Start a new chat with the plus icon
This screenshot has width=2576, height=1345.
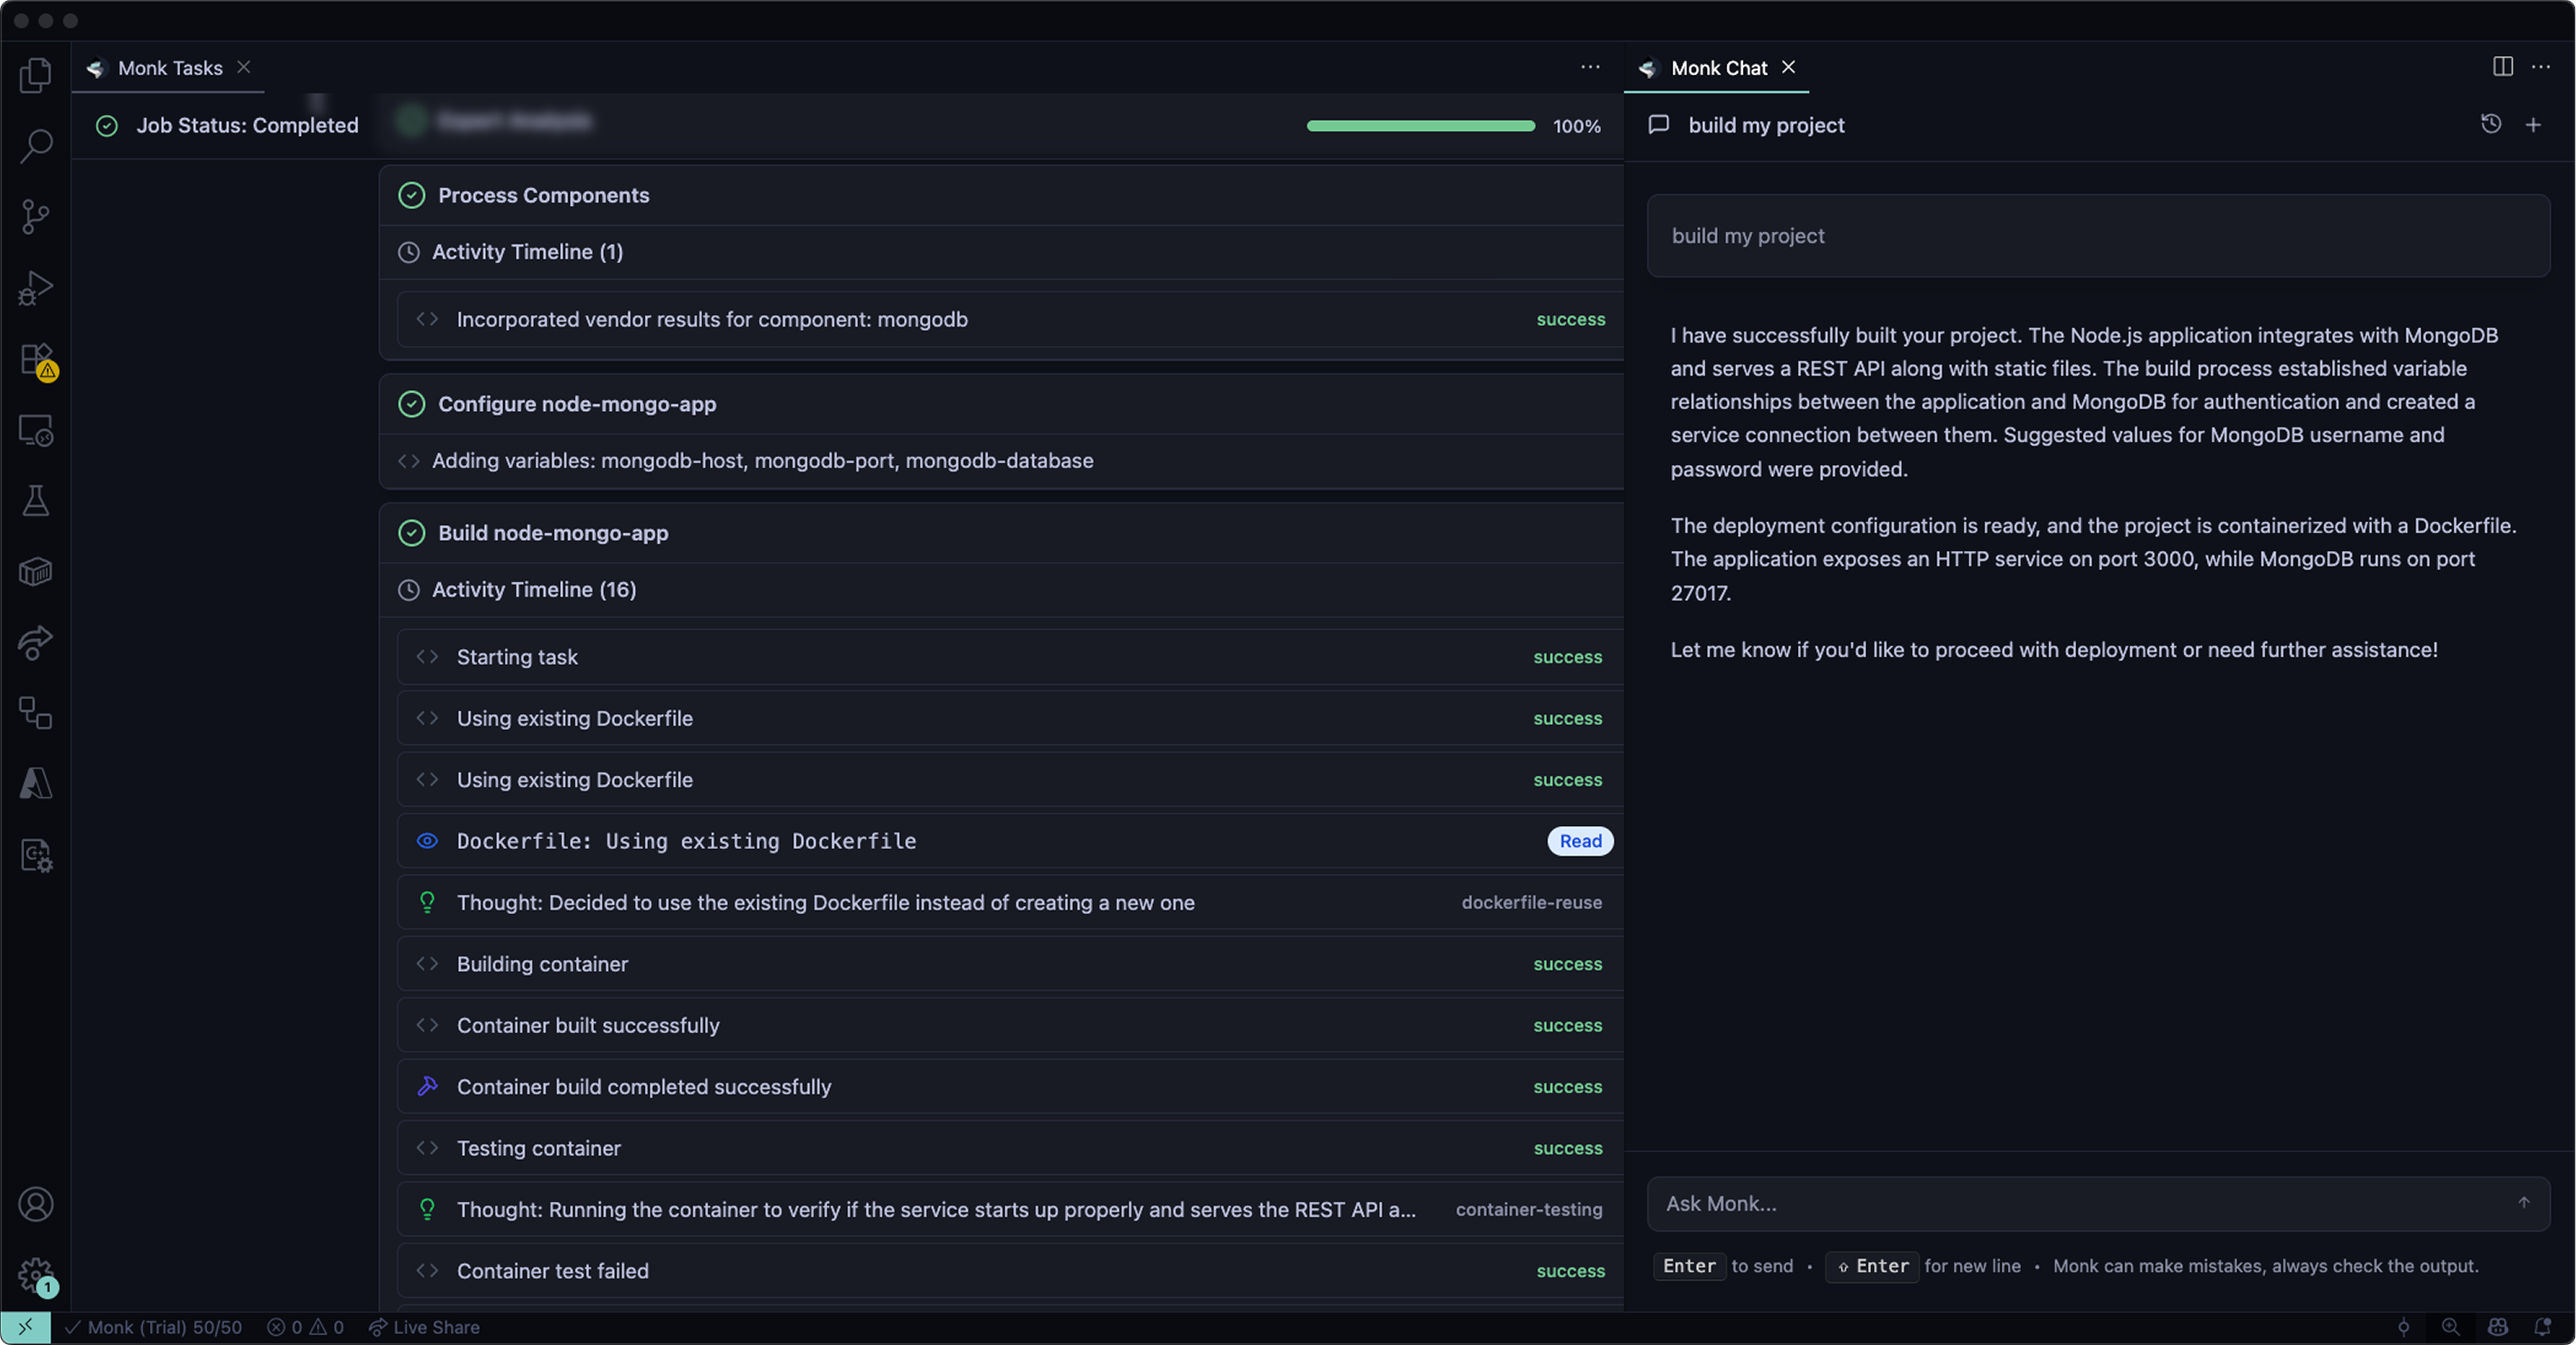click(x=2533, y=124)
